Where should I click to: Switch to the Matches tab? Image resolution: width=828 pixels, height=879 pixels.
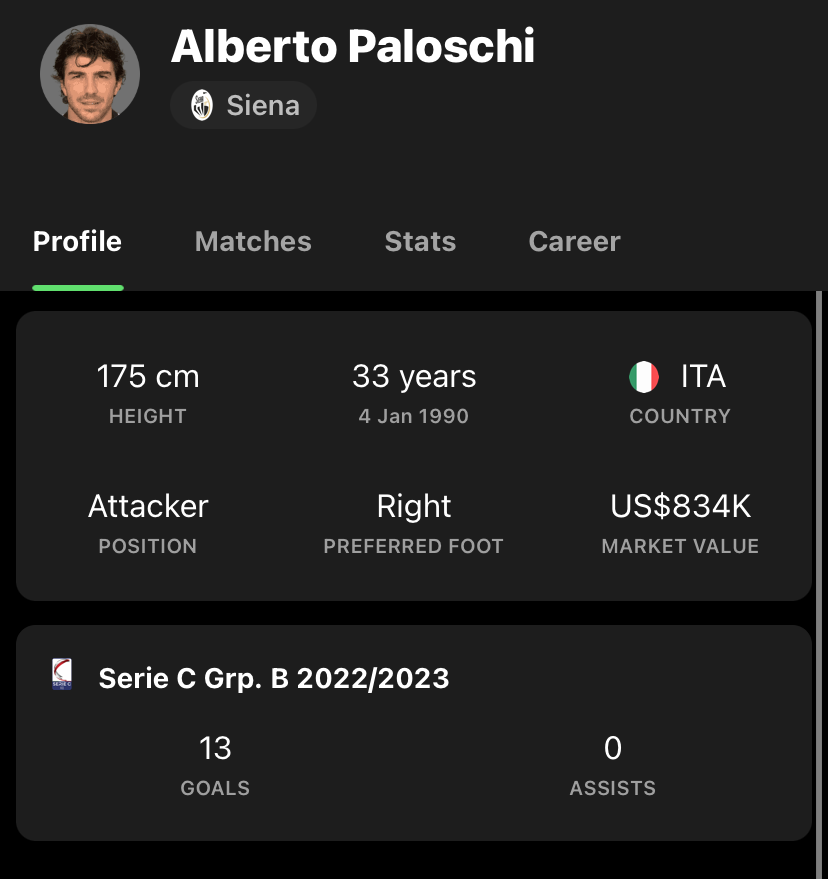[x=253, y=242]
